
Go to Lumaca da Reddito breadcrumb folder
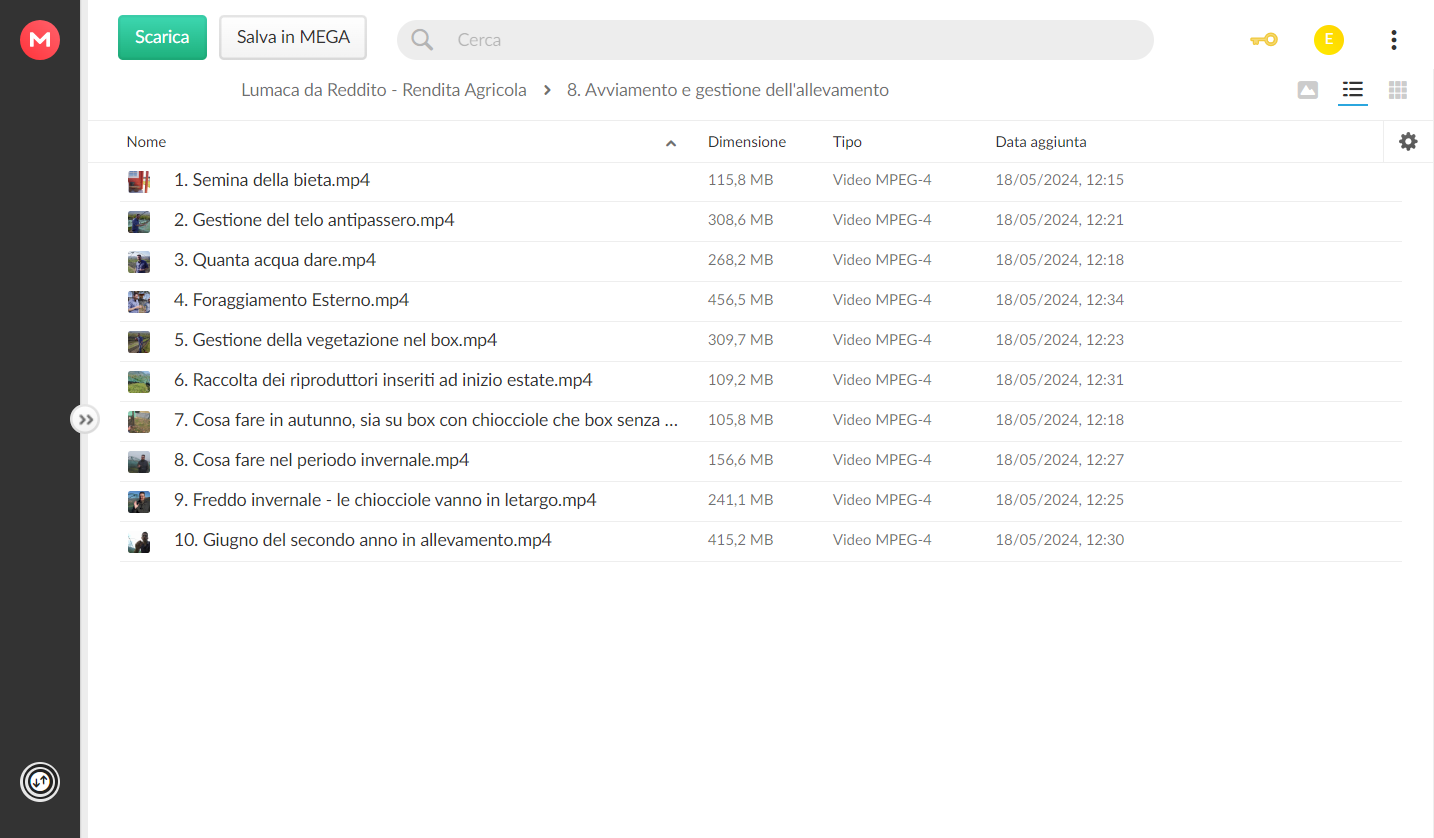click(x=384, y=90)
